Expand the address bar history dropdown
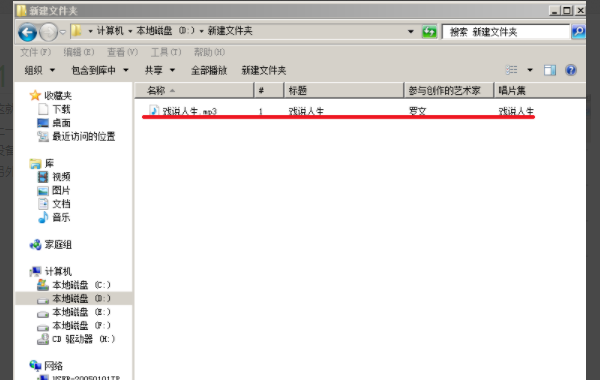This screenshot has height=380, width=600. click(x=410, y=31)
